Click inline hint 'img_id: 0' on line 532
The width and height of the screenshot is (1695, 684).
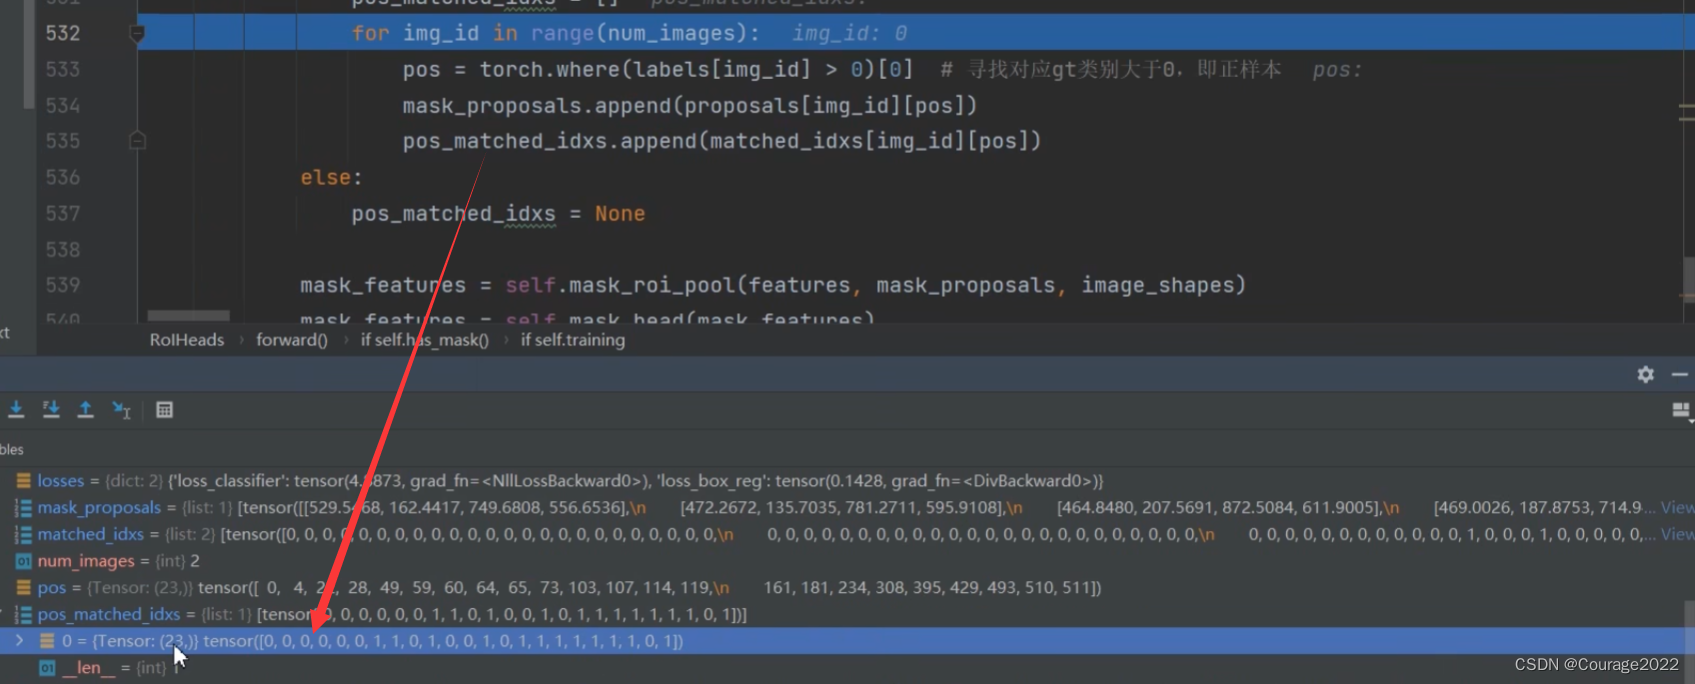[850, 33]
